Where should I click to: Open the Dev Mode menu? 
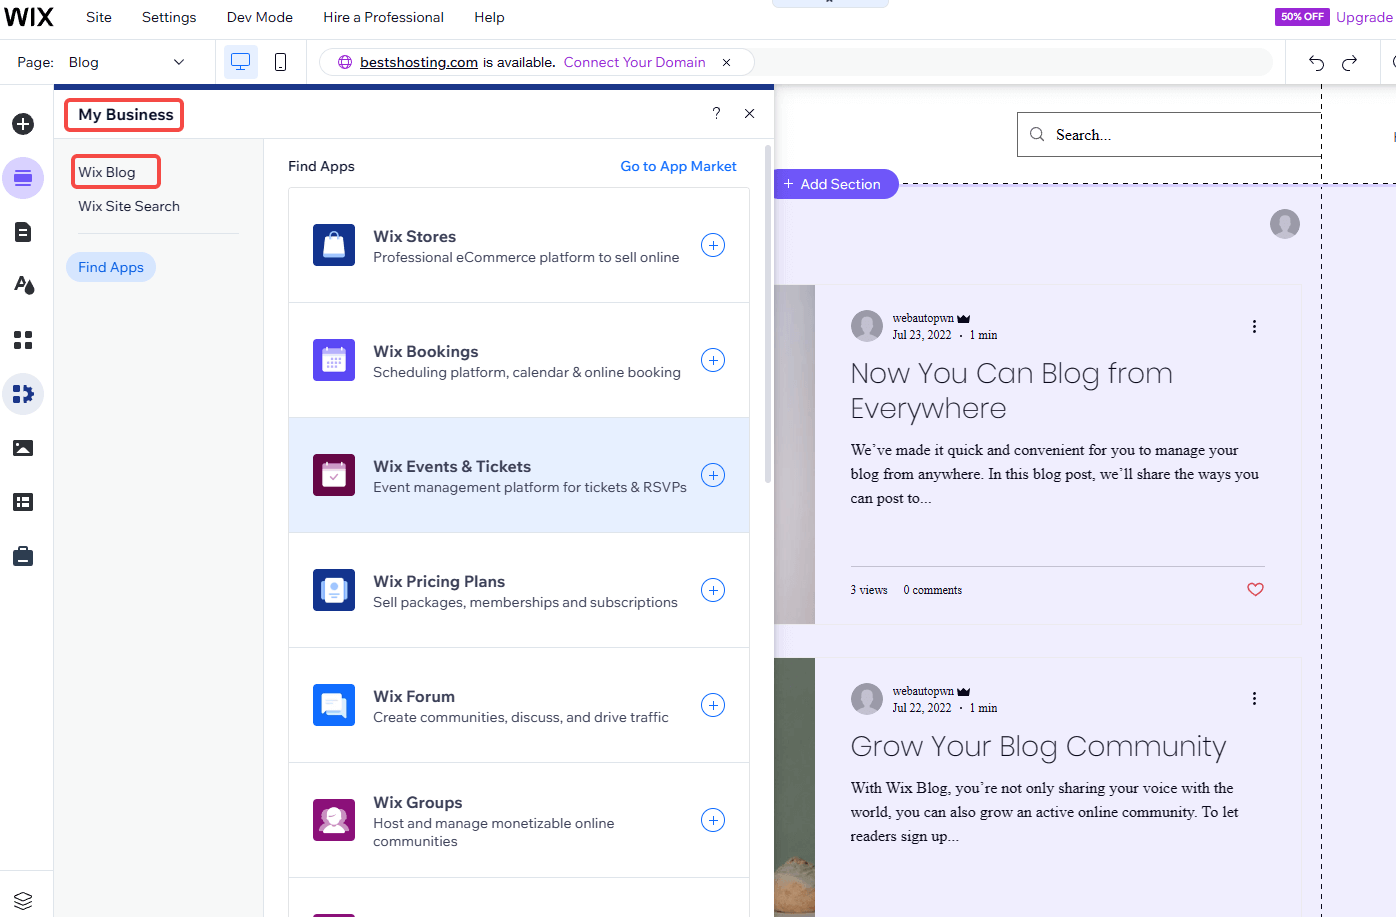260,17
